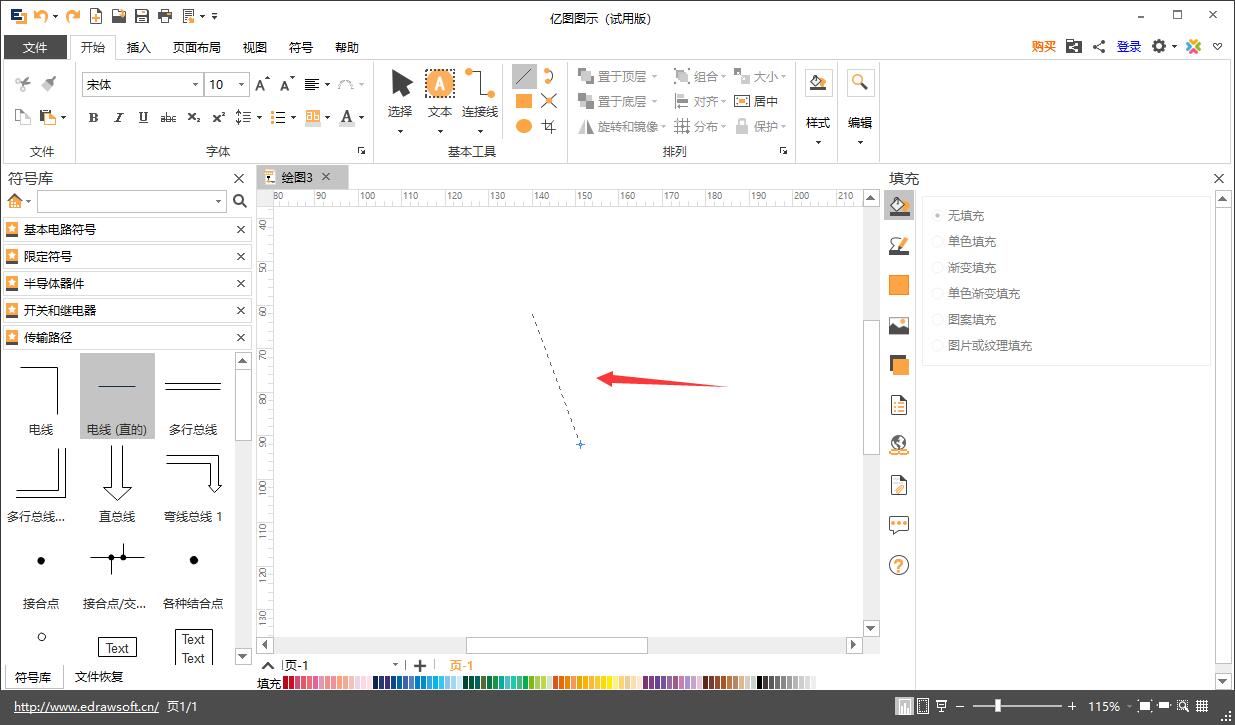Open the Shadow panel icon
Screen dimensions: 1235x725
click(x=899, y=365)
